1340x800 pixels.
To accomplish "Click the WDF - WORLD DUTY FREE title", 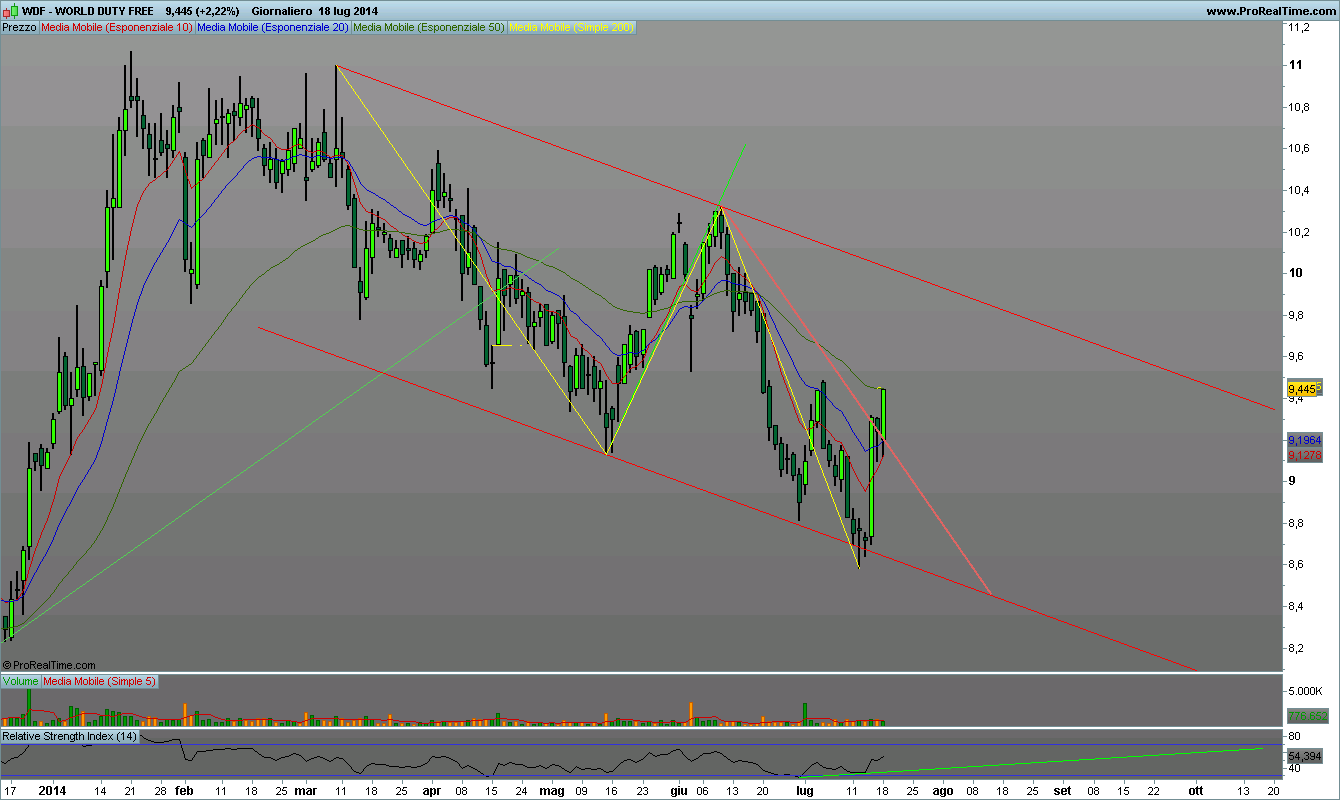I will point(88,11).
